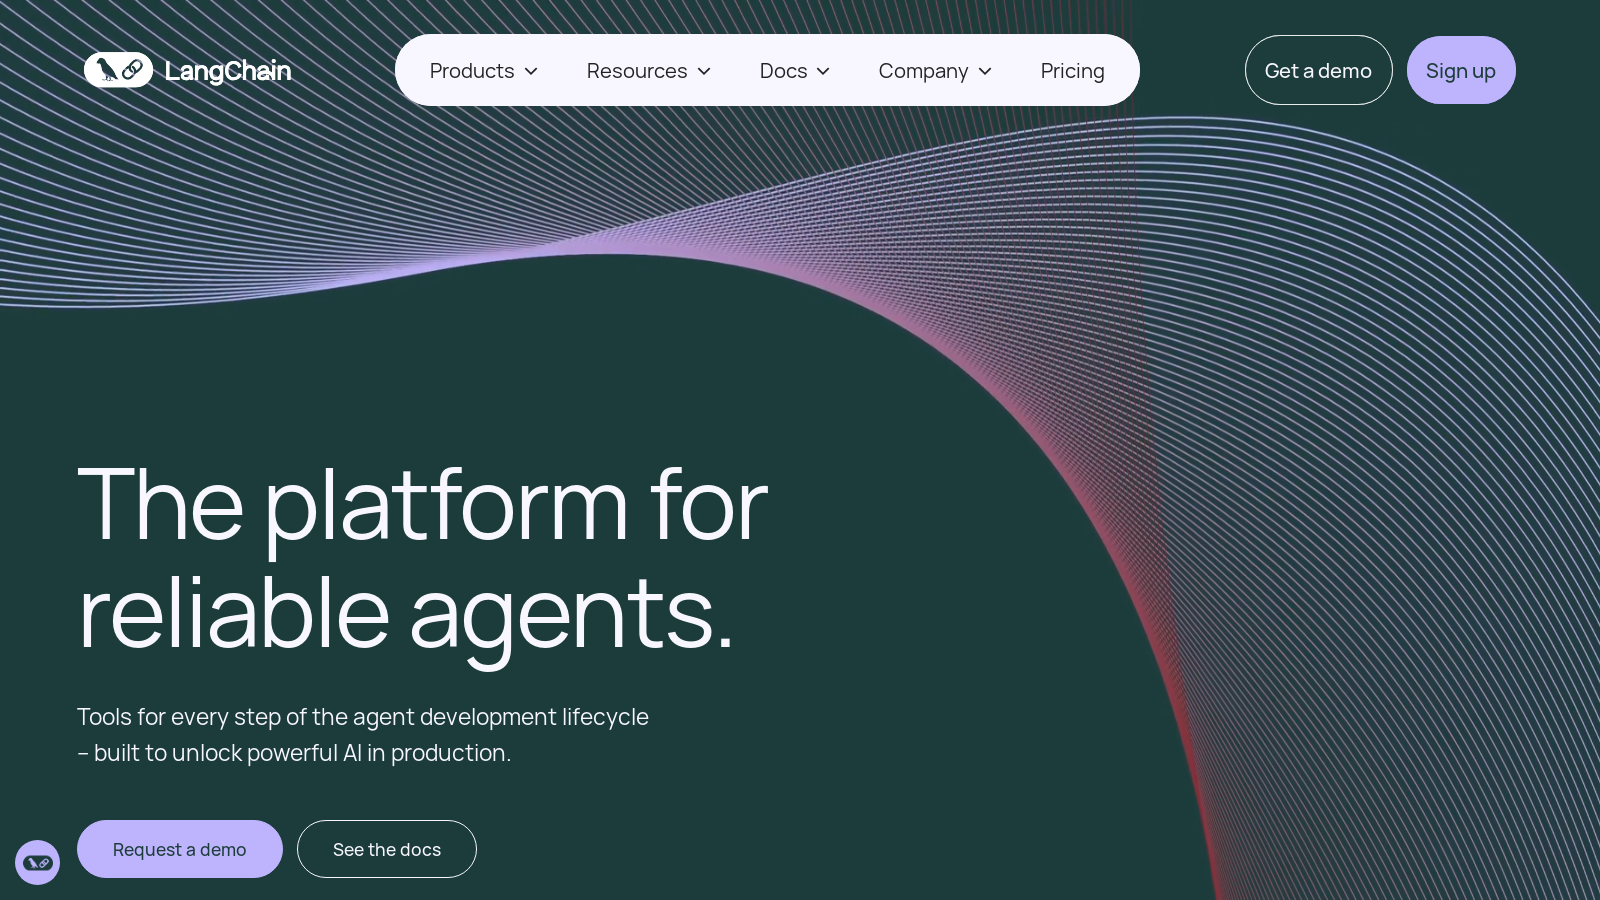
Task: Click the chain link icon in the logo
Action: tap(133, 70)
